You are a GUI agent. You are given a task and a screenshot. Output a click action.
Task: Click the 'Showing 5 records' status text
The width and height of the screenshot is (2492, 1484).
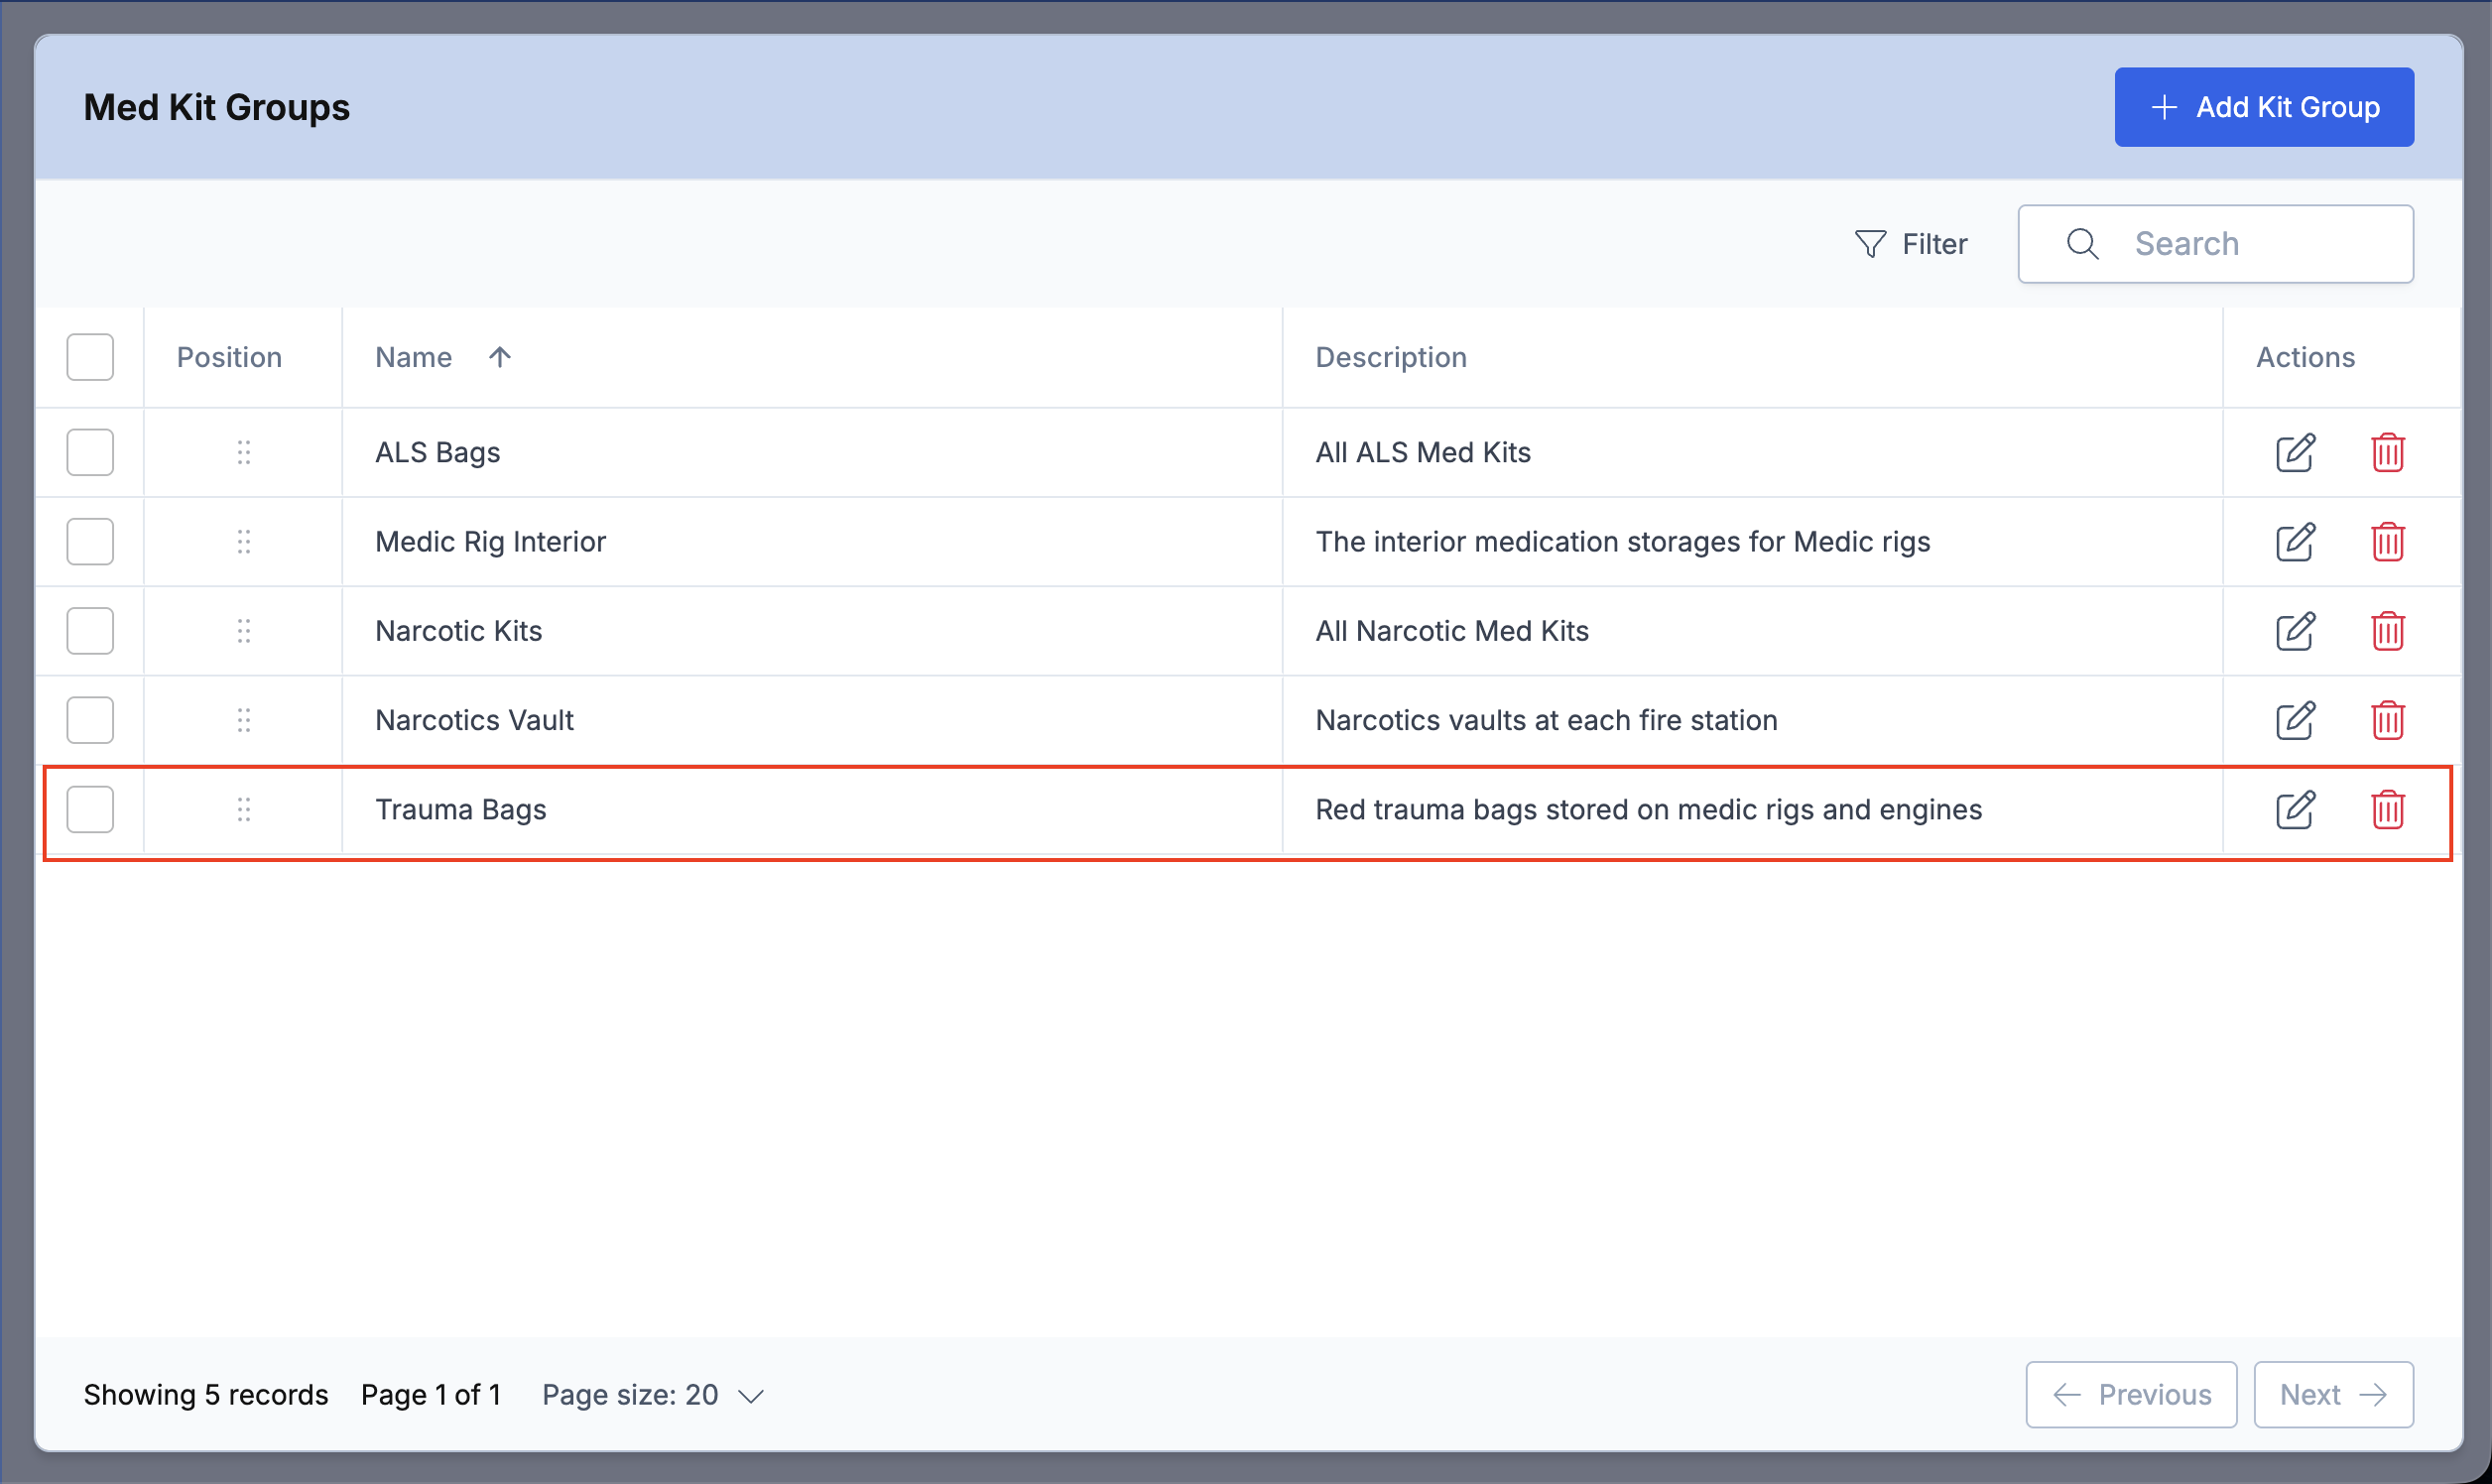205,1394
